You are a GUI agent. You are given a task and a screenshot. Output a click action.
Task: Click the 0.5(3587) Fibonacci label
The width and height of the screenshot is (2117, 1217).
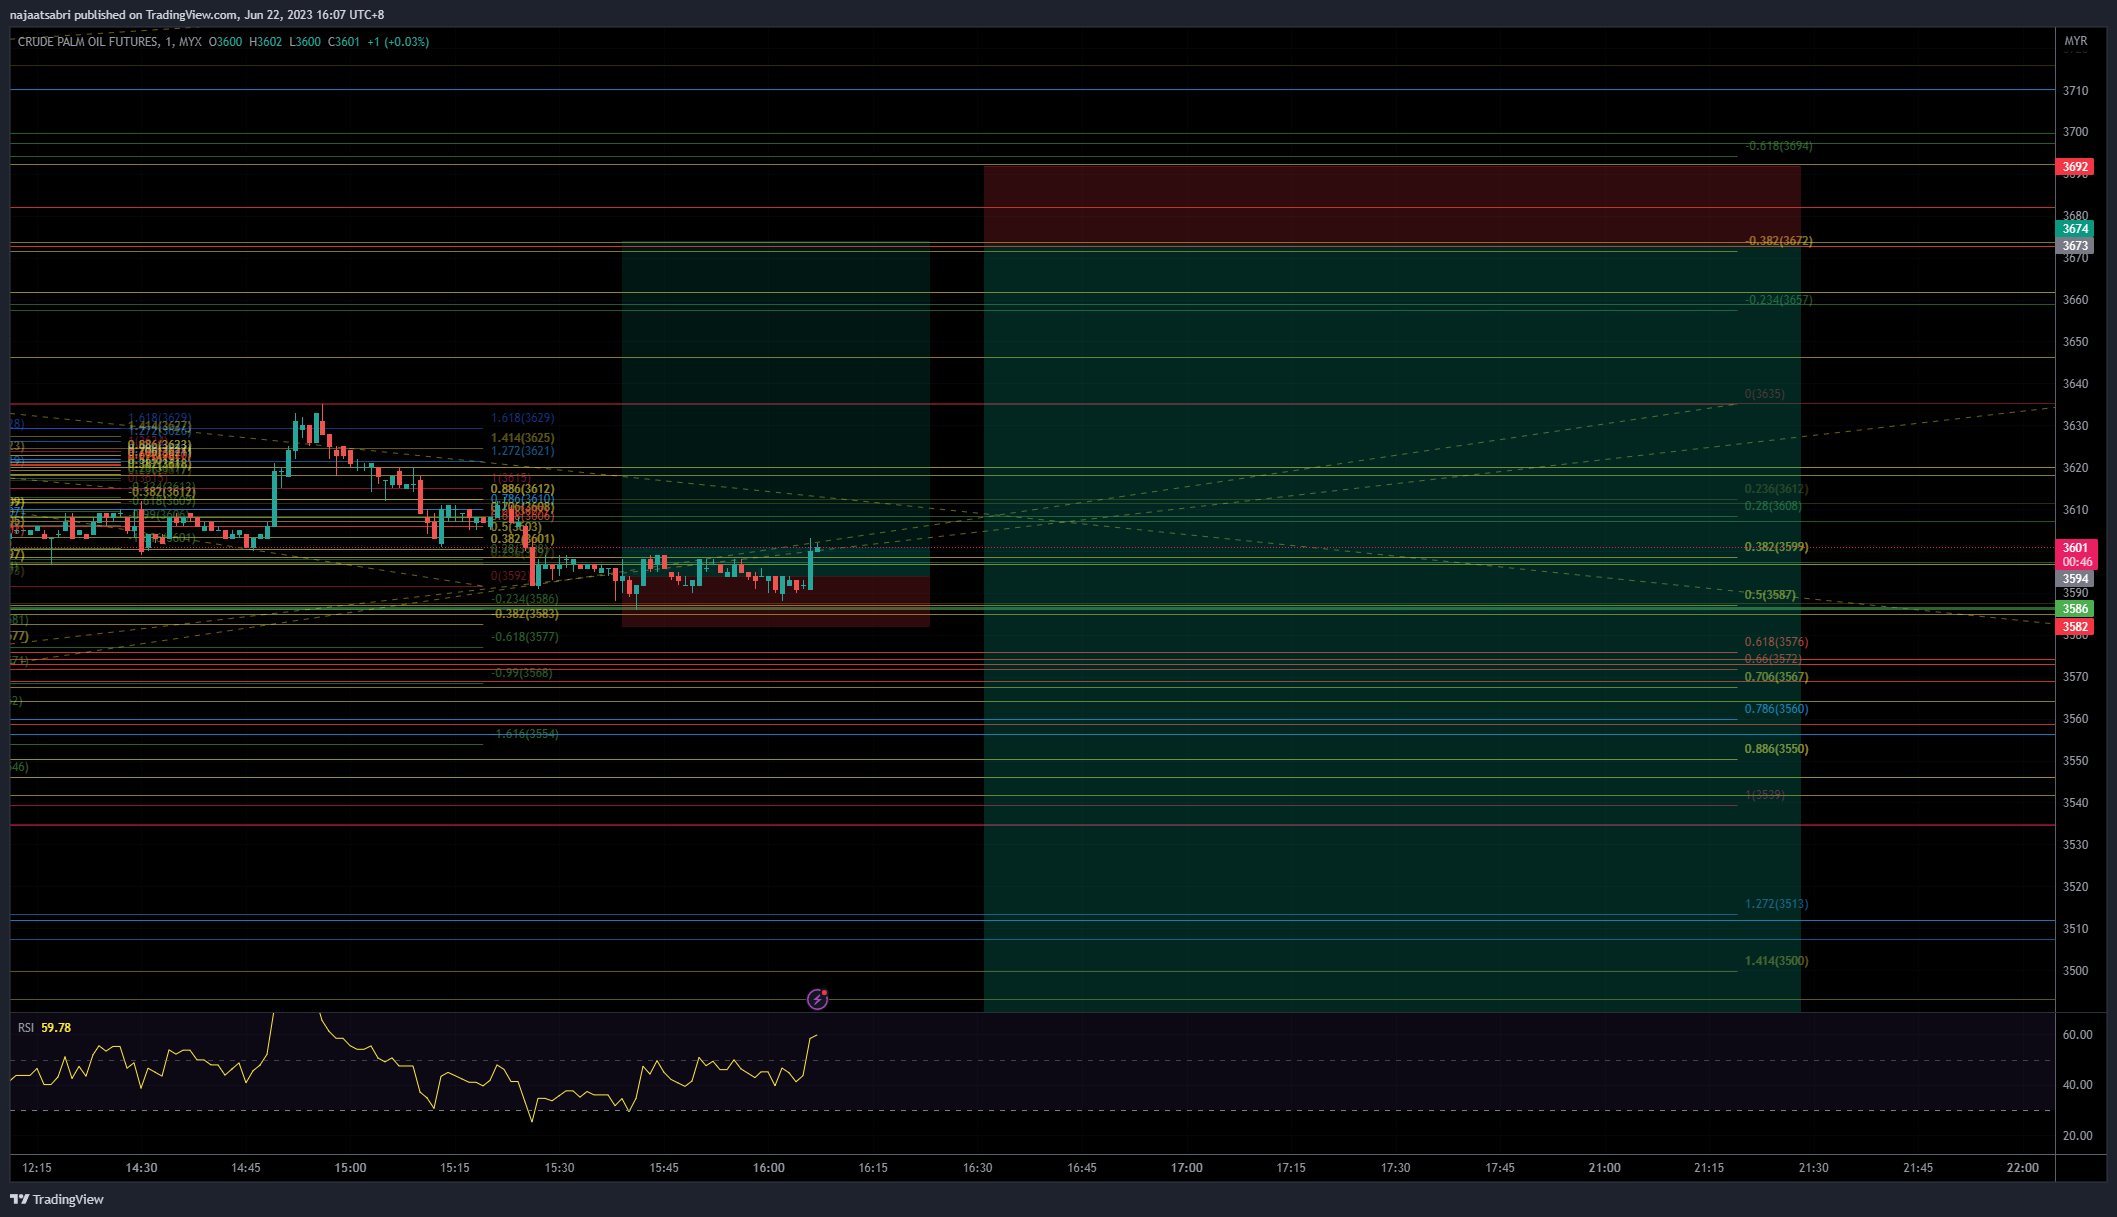tap(1770, 595)
